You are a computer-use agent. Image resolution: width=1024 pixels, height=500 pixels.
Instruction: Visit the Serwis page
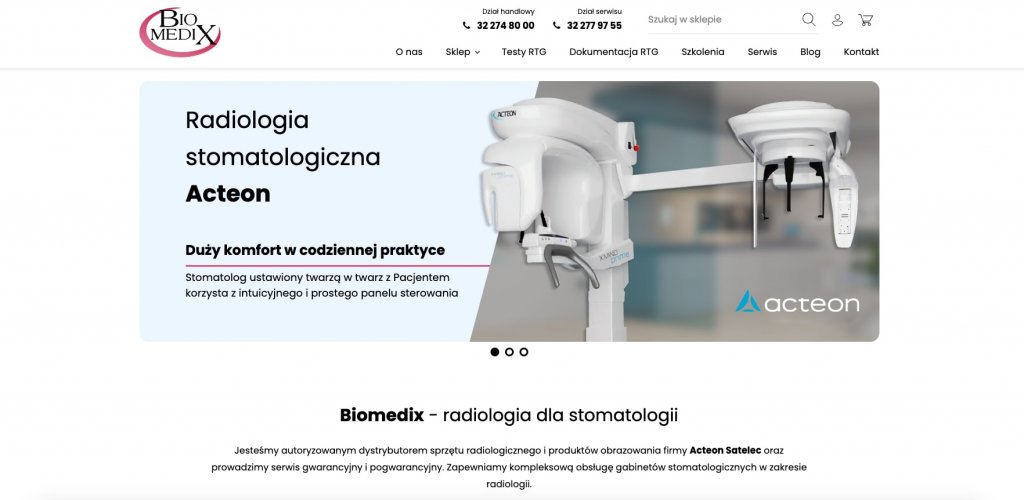coord(762,52)
